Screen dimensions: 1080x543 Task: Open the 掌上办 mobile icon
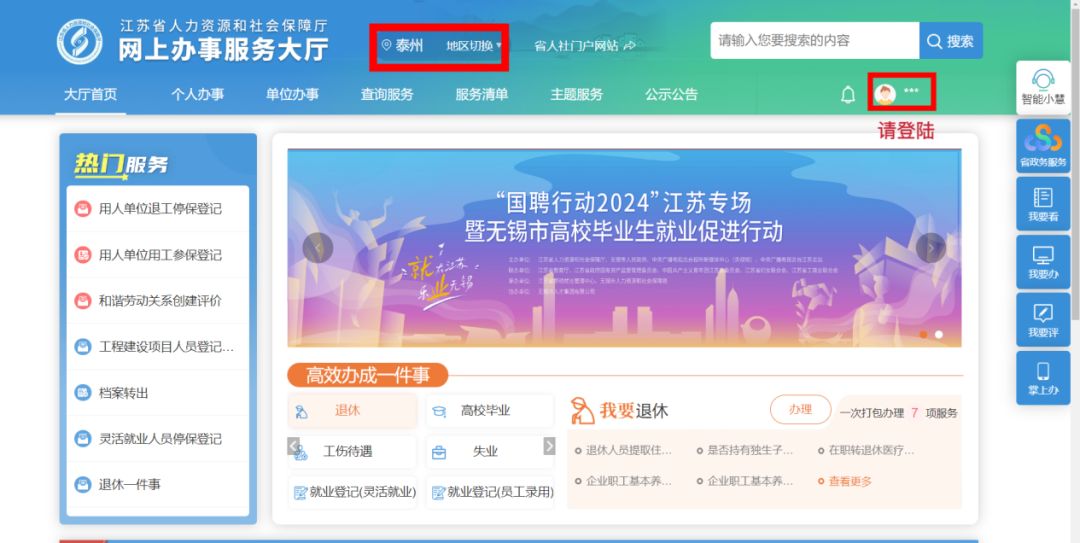1043,378
